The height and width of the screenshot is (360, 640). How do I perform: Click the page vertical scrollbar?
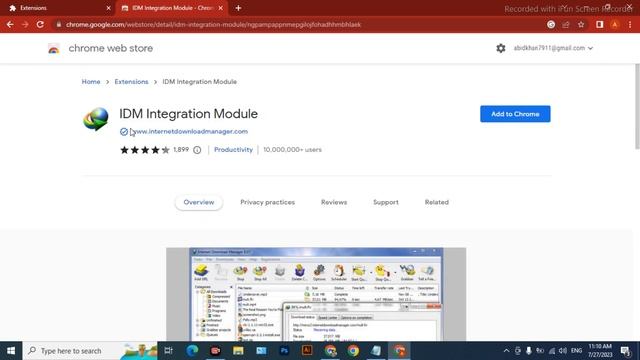click(x=637, y=106)
